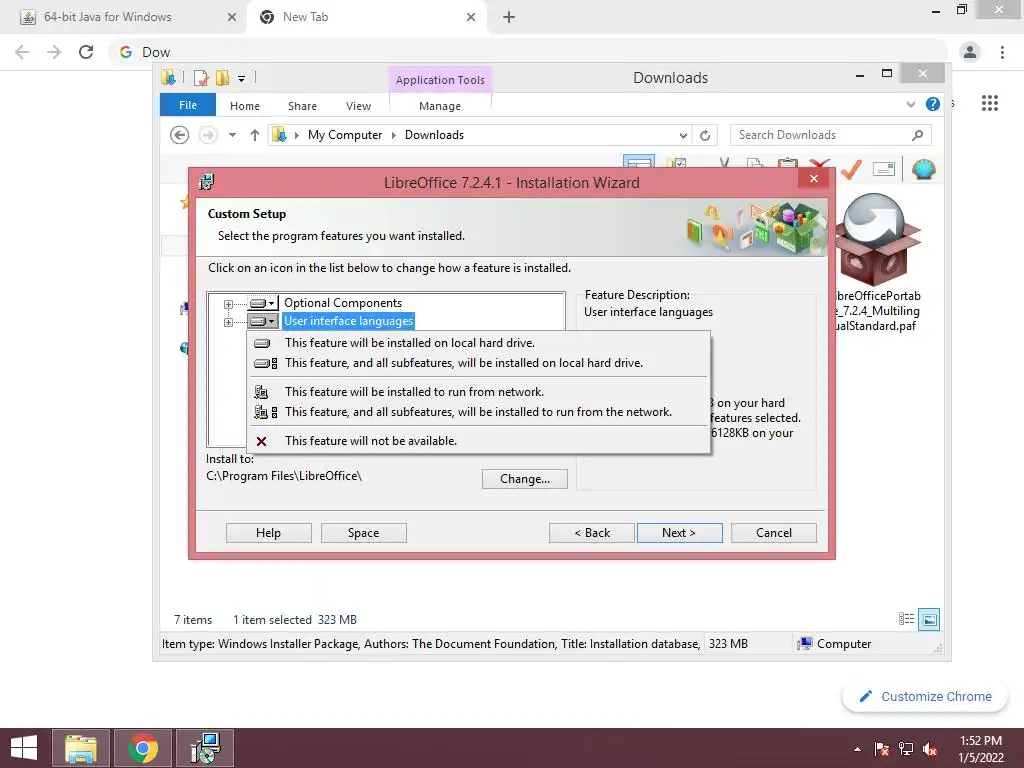Click the installer icon in wizard title bar

(206, 182)
